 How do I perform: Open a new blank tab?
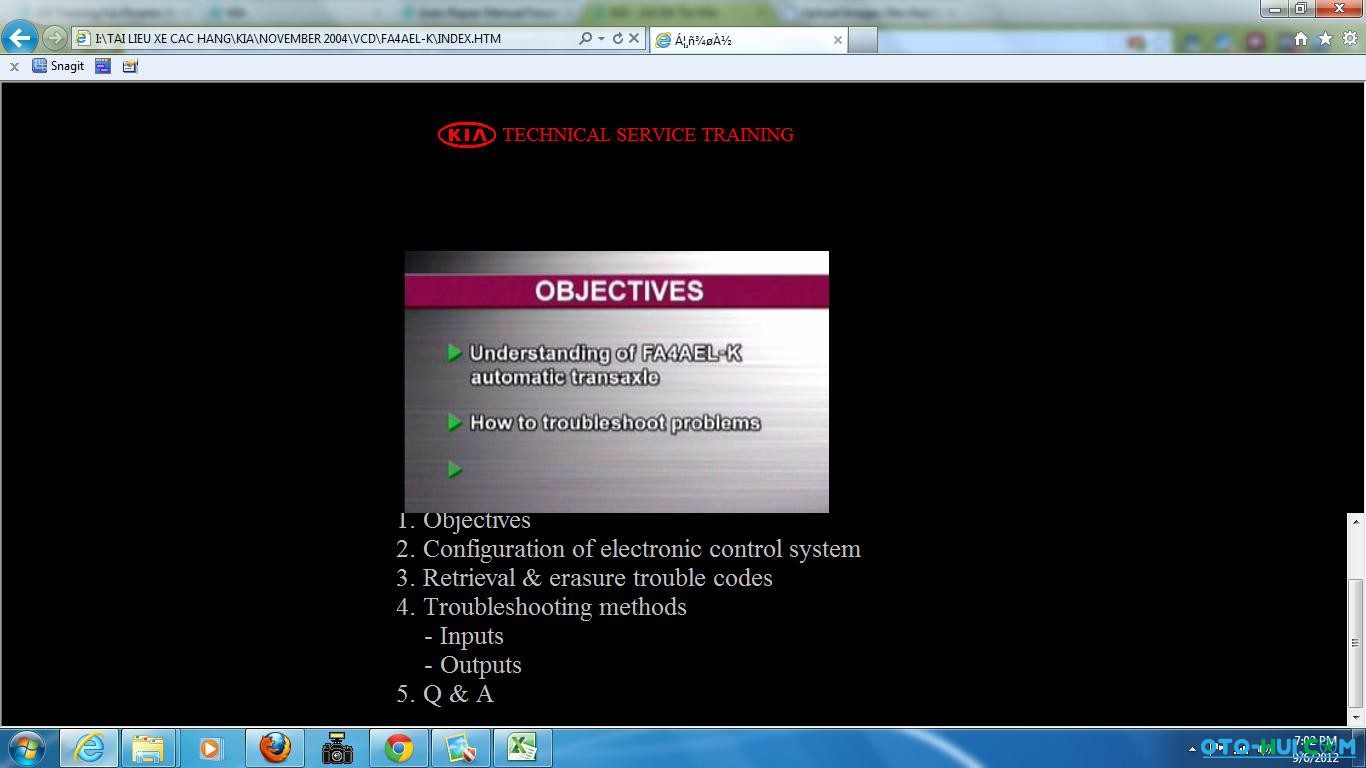(863, 40)
